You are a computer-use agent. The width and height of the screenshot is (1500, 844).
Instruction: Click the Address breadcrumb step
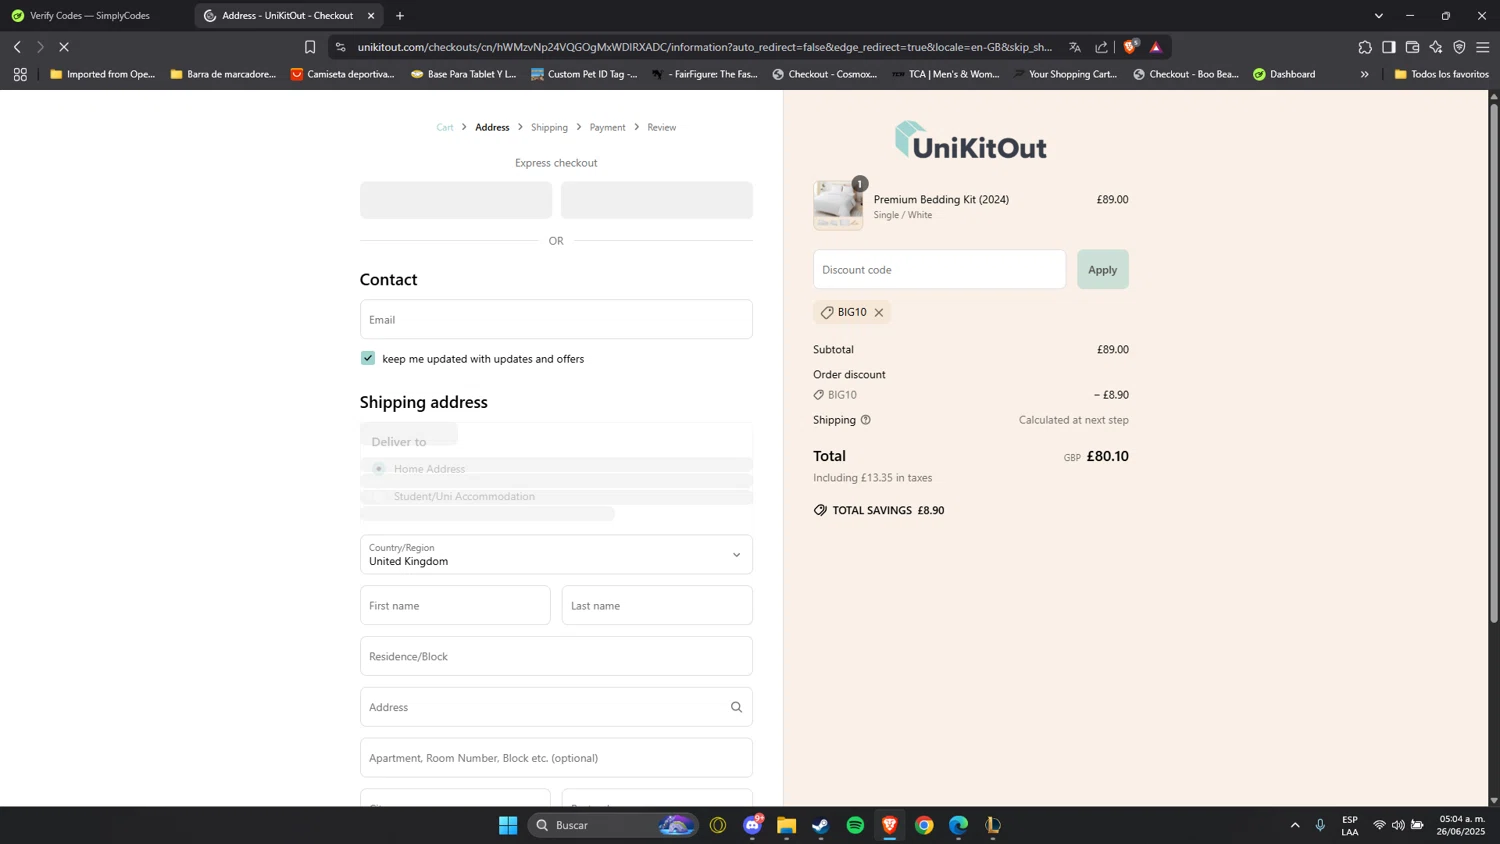(492, 127)
